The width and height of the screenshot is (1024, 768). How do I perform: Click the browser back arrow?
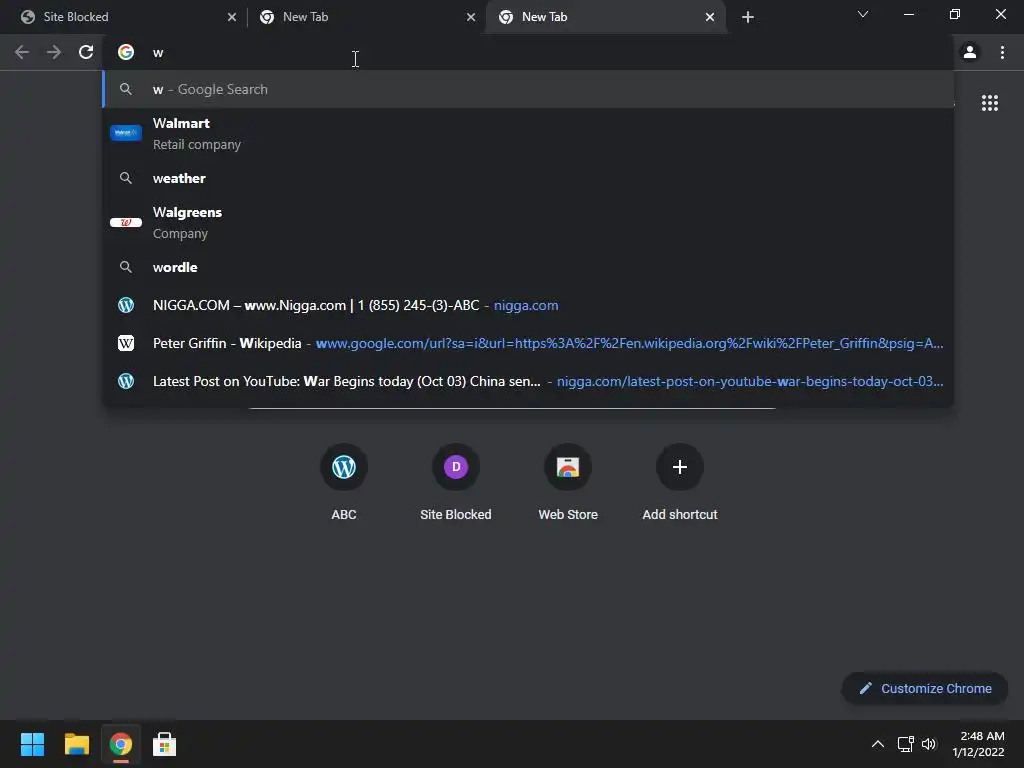[x=22, y=52]
